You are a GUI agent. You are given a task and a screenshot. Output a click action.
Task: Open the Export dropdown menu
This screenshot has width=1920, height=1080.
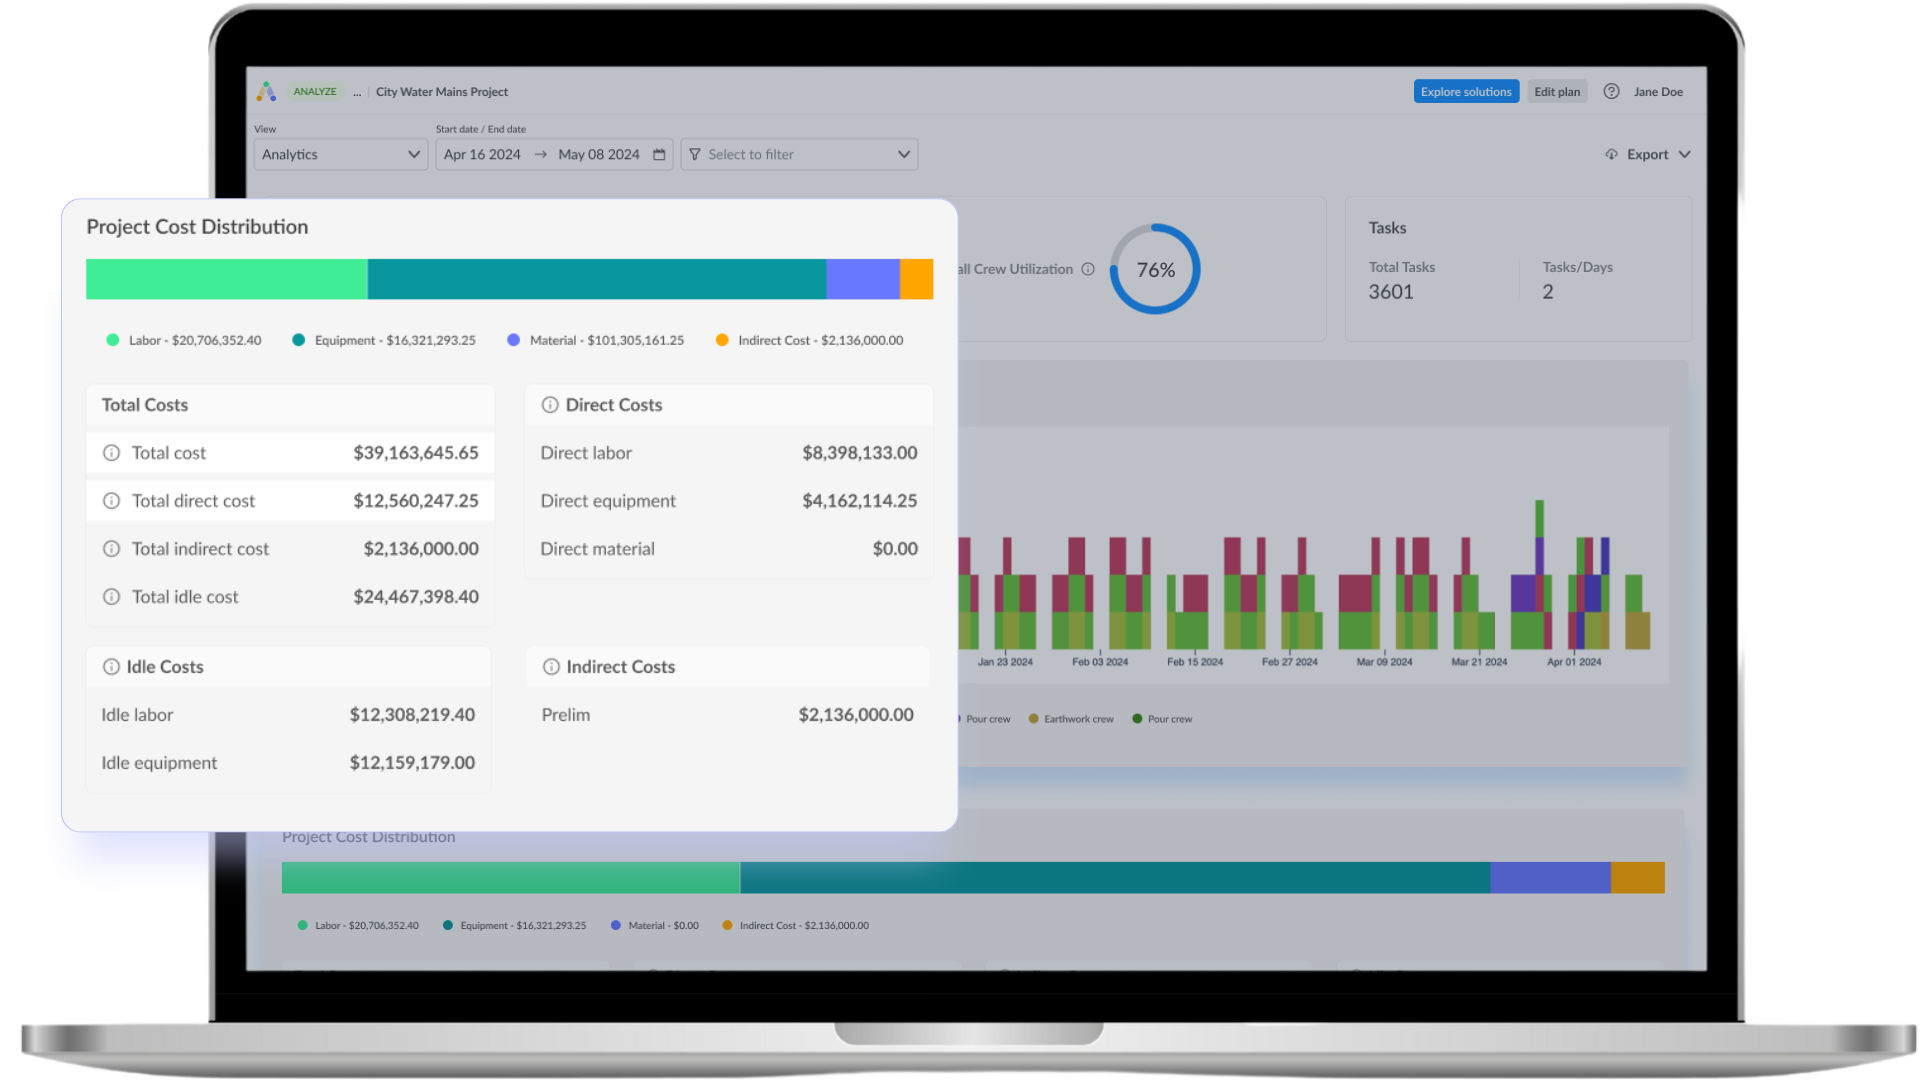point(1648,155)
